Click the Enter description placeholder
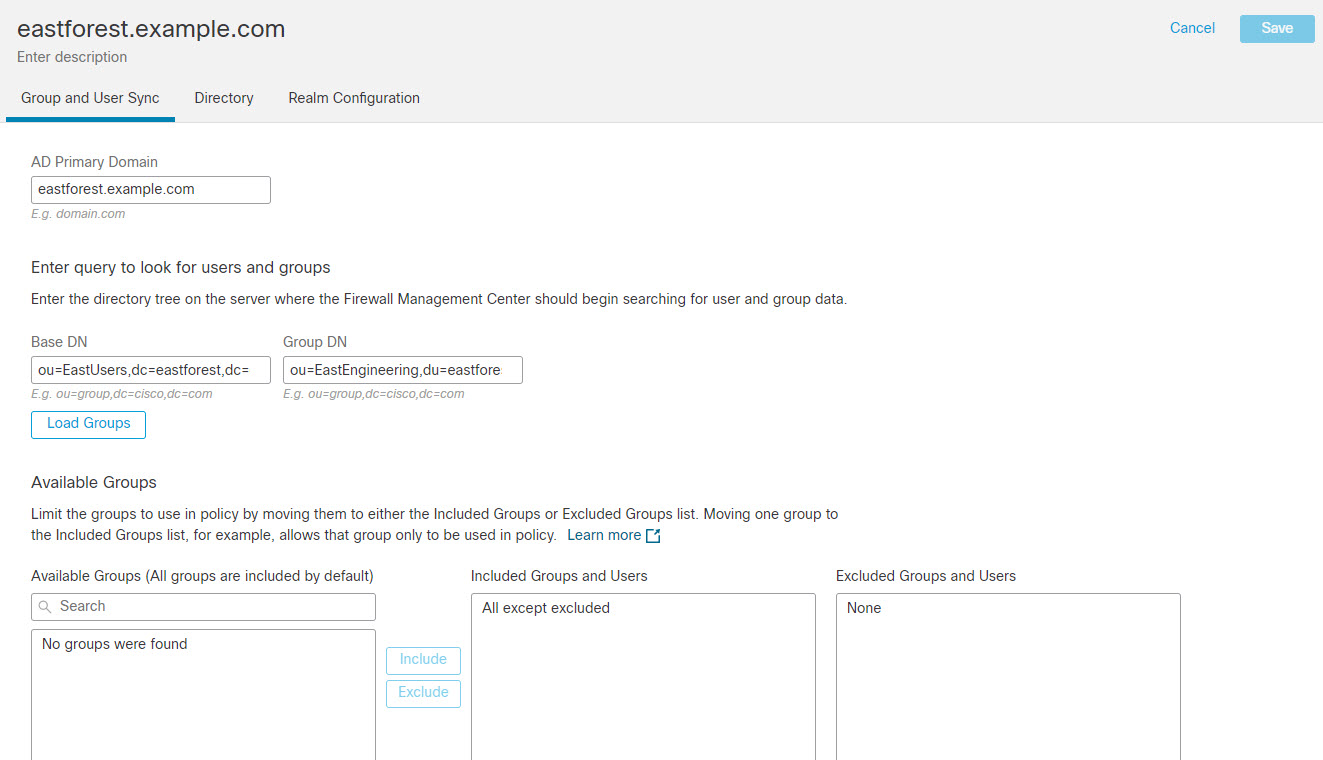Viewport: 1323px width, 760px height. pyautogui.click(x=71, y=57)
